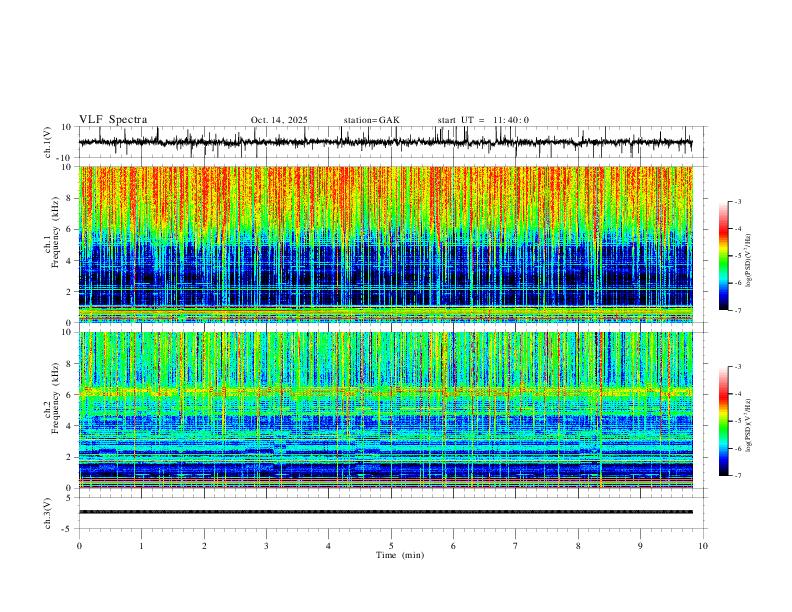Click time axis tick label "7"
Screen dimensions: 792x612
516,546
